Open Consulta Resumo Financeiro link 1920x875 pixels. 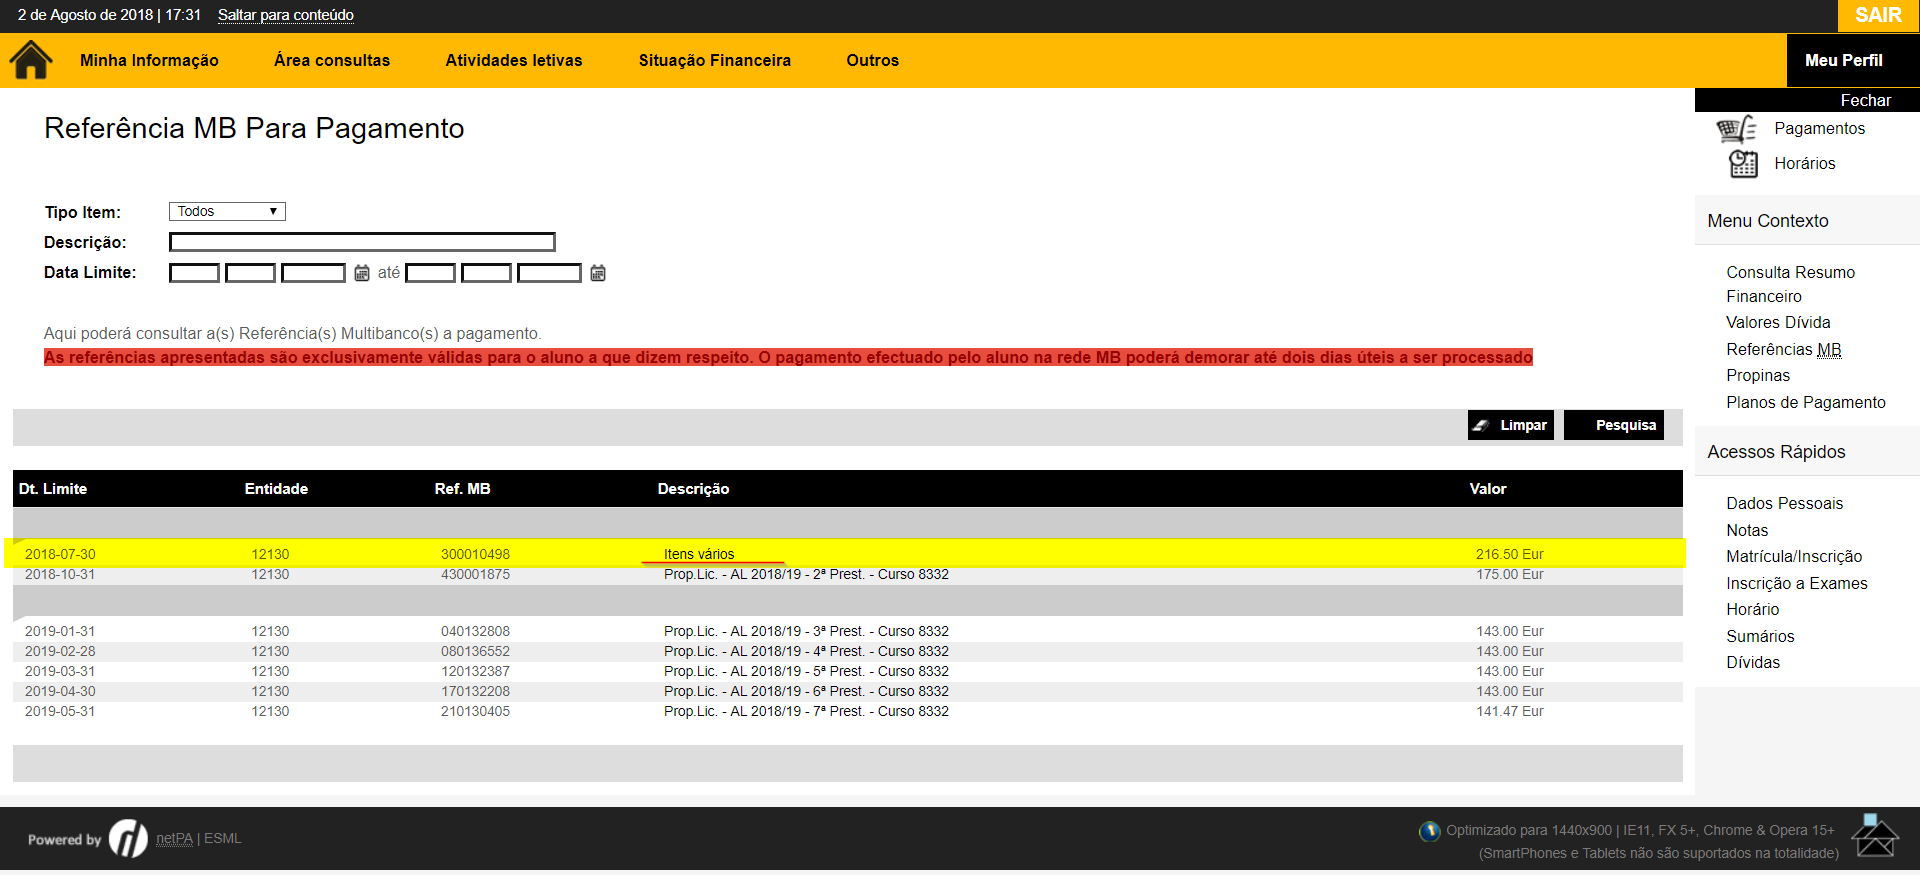click(1790, 284)
